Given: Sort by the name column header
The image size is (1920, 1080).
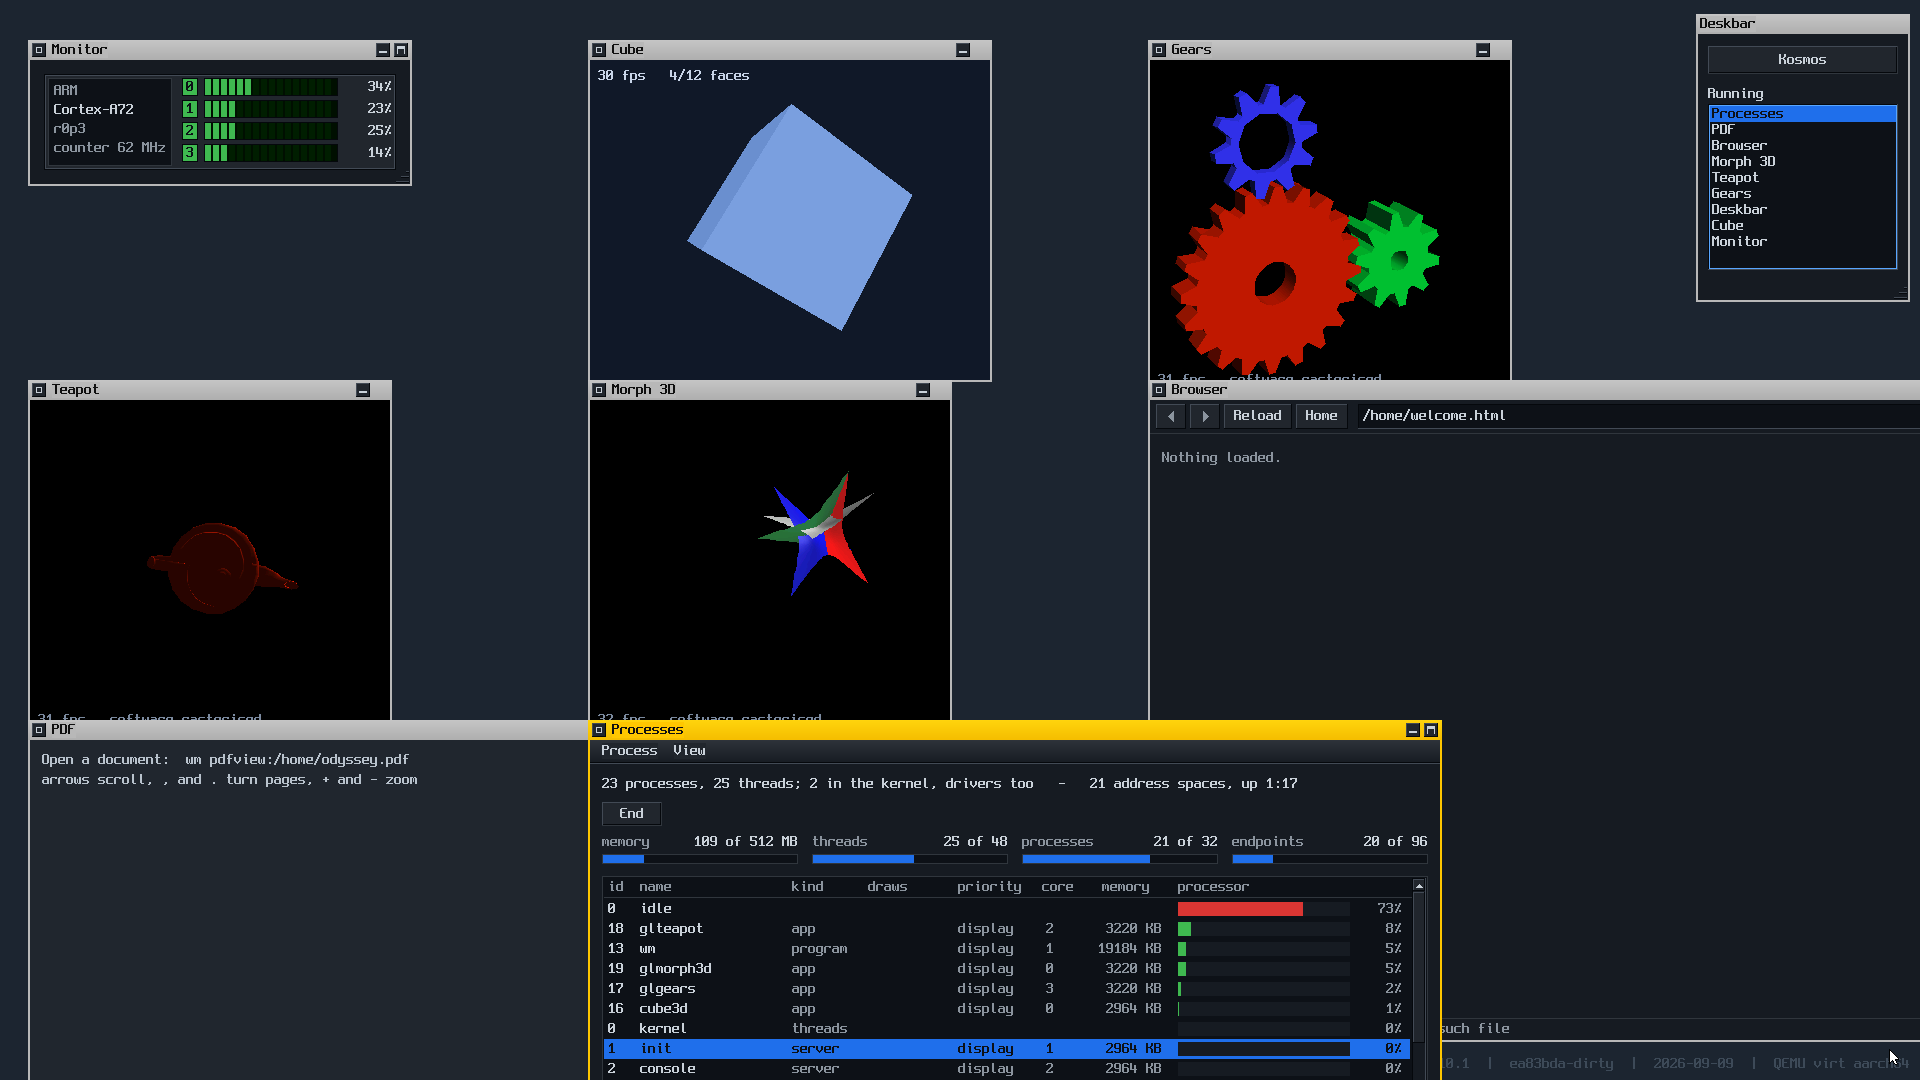Looking at the screenshot, I should click(655, 887).
